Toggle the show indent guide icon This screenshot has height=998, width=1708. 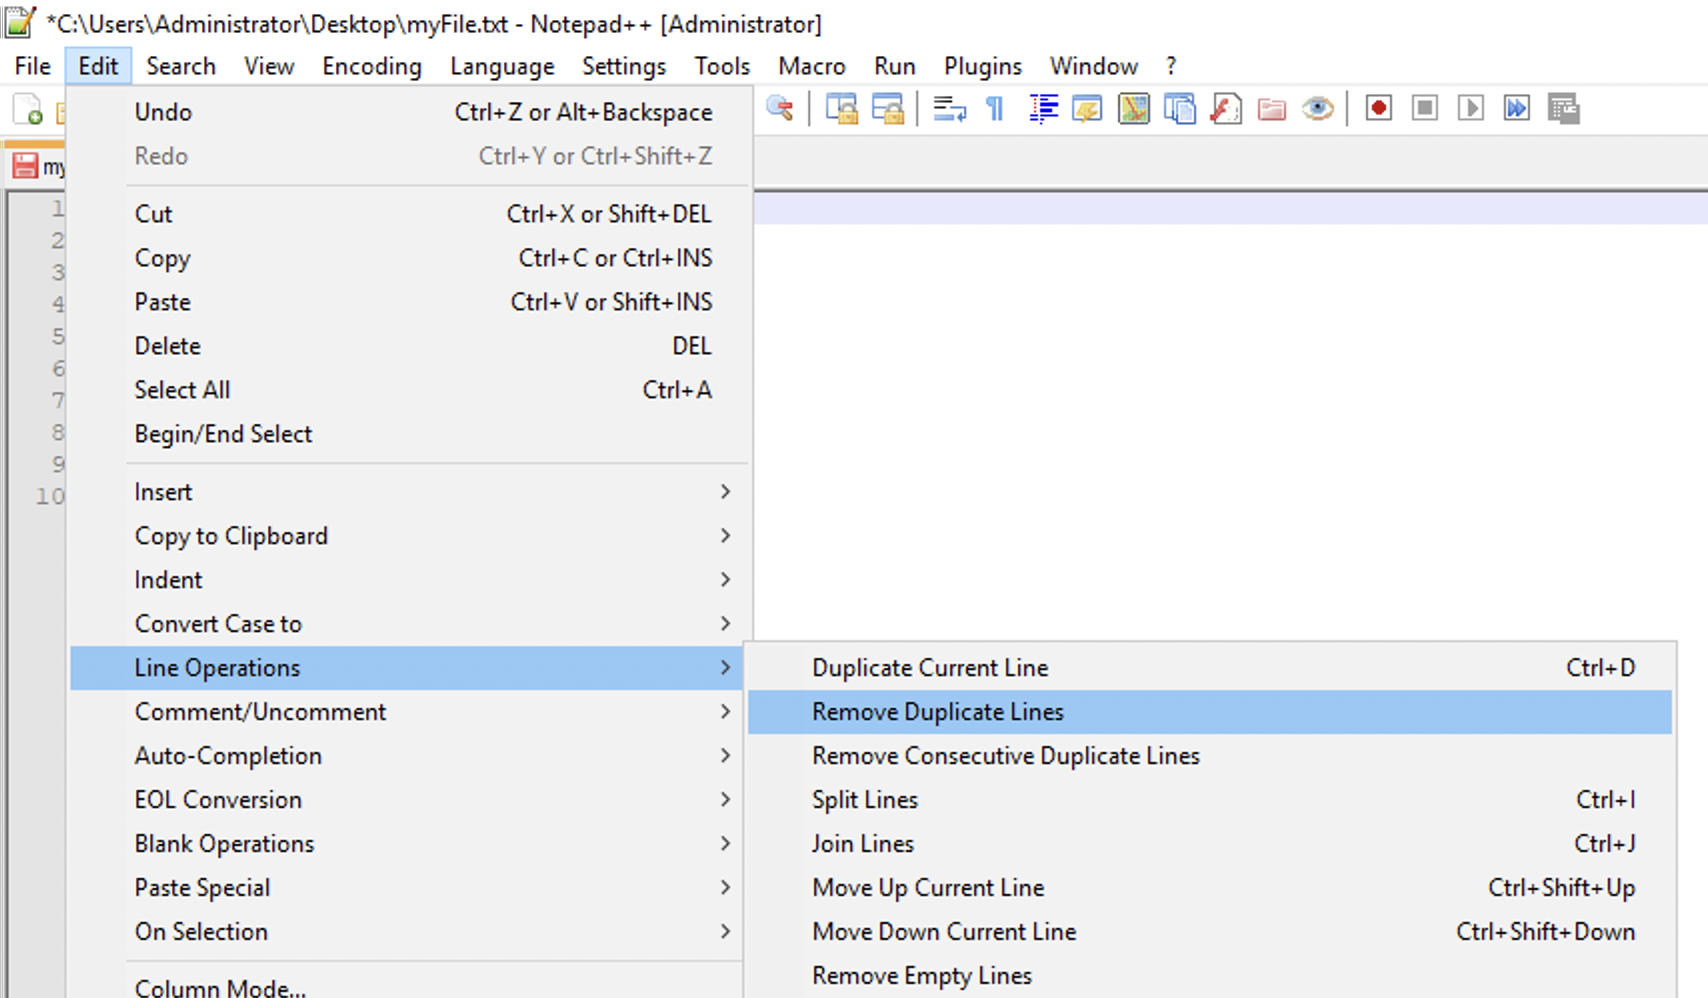pos(1043,108)
